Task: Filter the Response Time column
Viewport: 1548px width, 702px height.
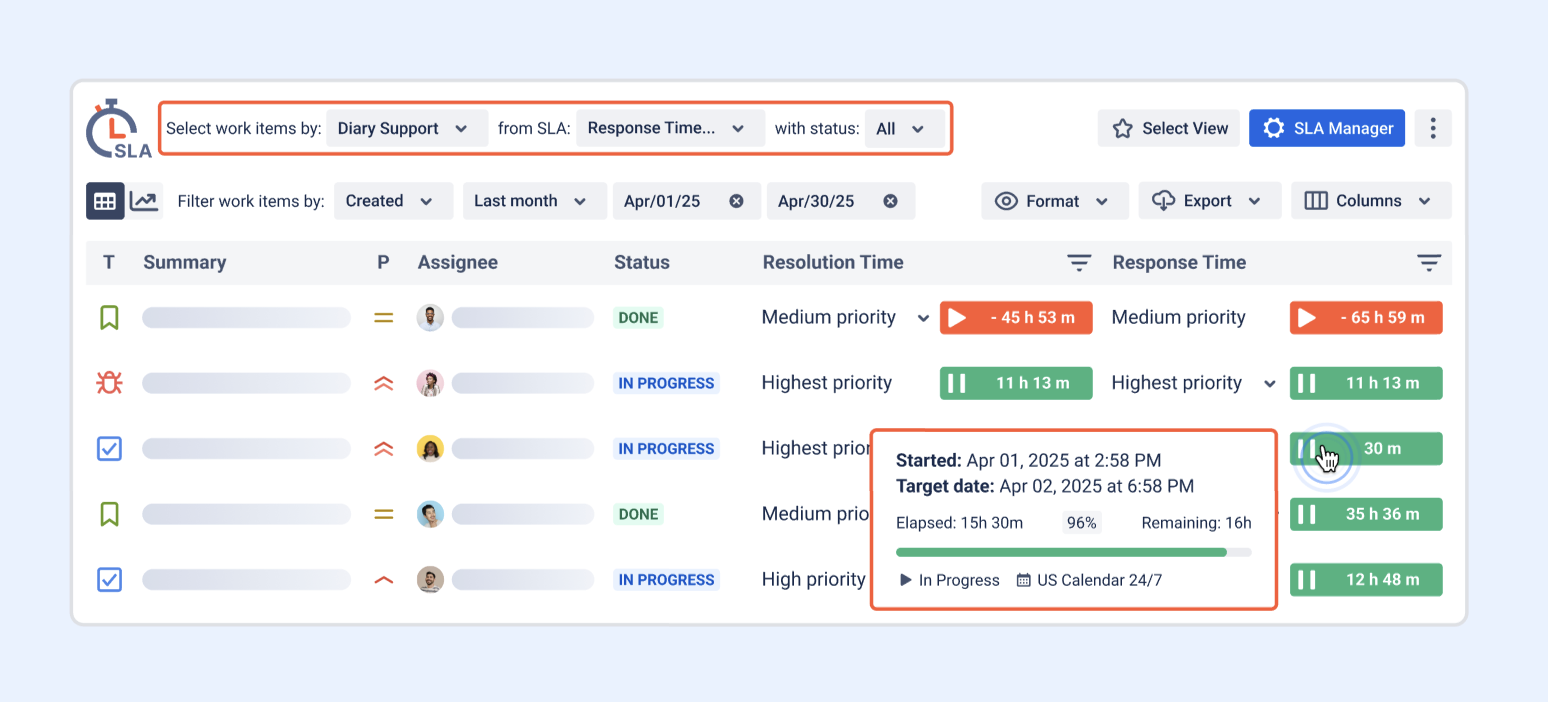Action: pos(1429,263)
